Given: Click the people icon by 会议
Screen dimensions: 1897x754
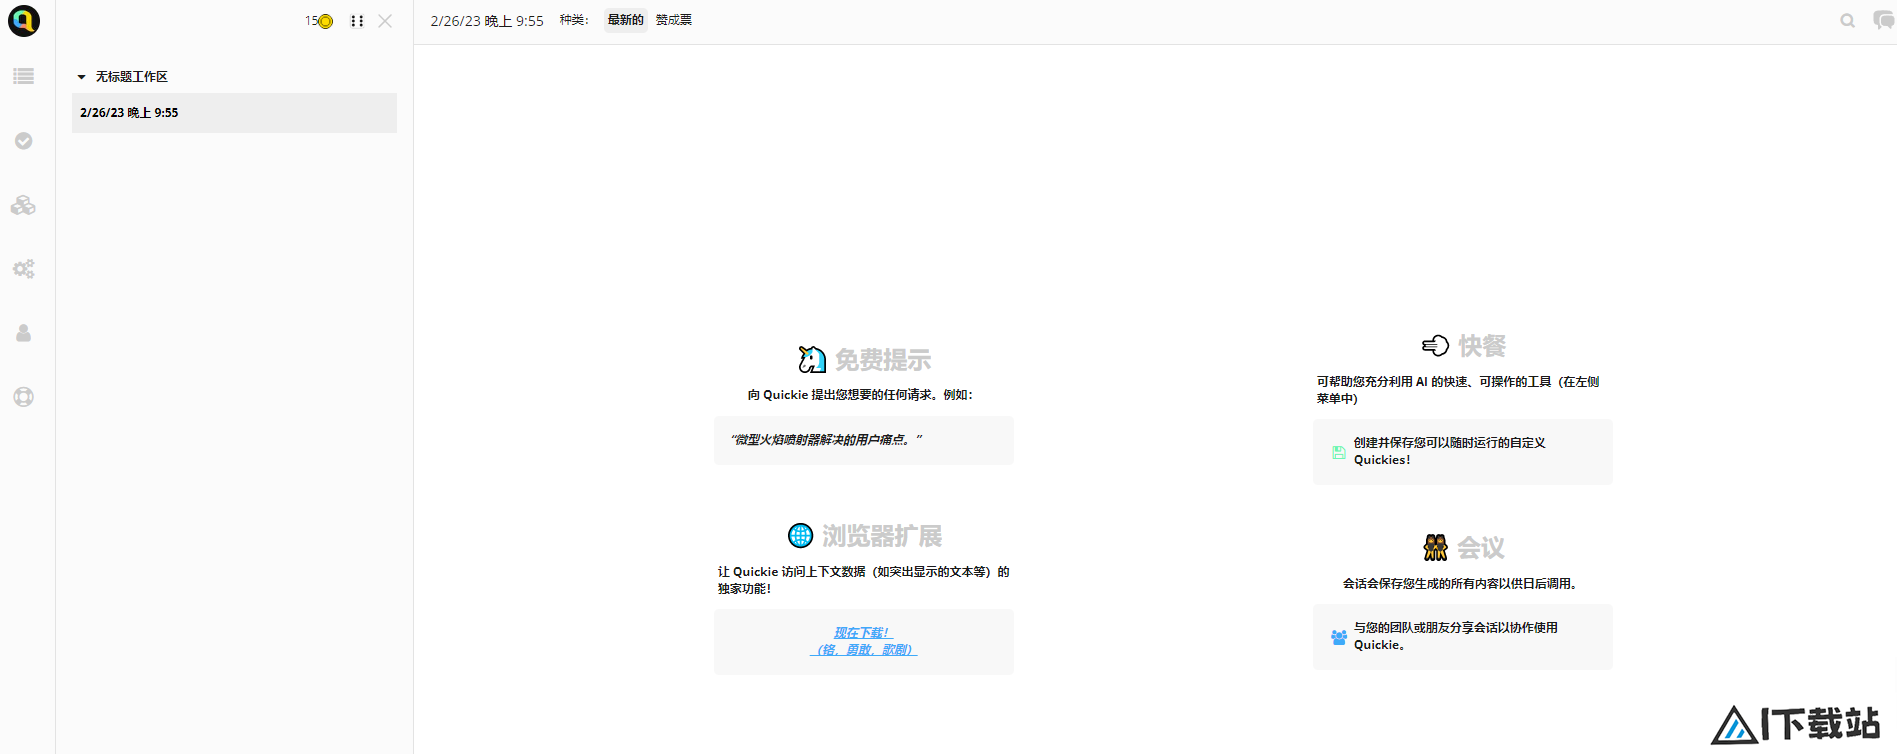Looking at the screenshot, I should (1436, 548).
